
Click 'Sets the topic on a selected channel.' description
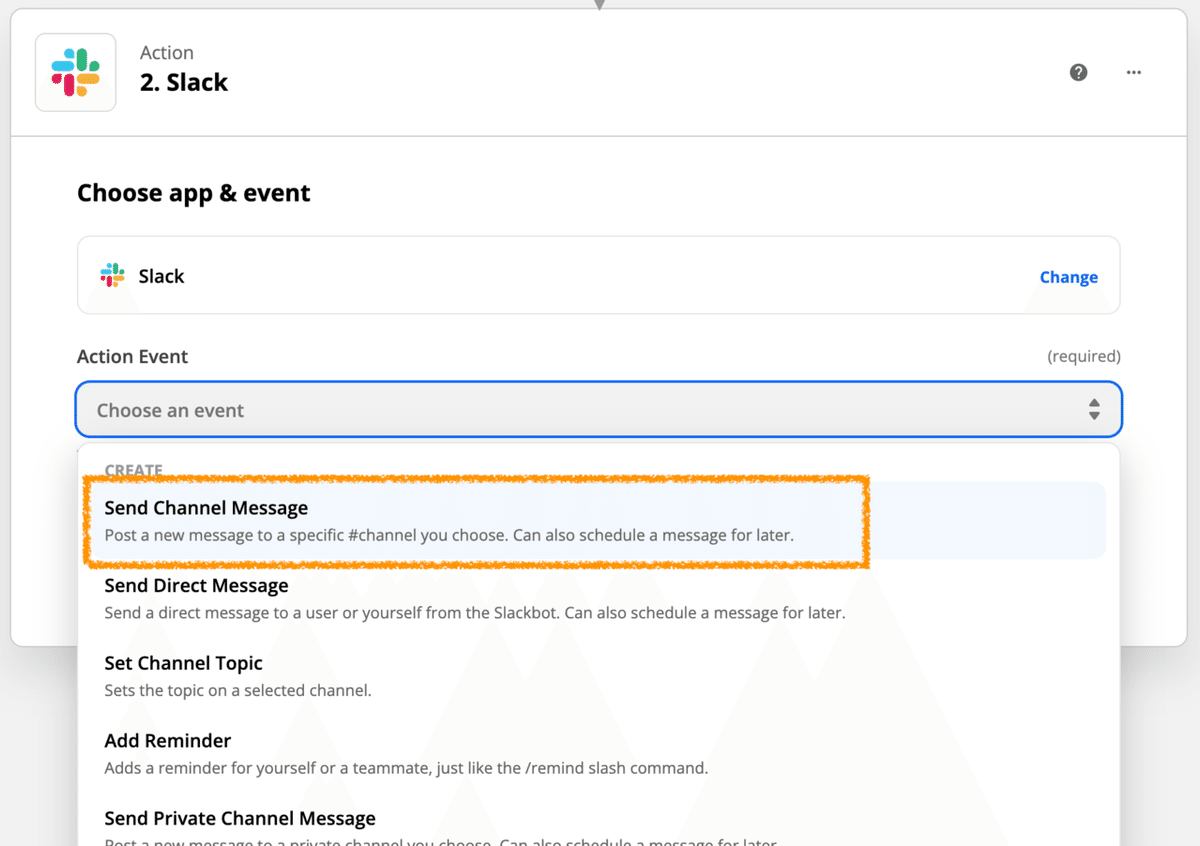tap(238, 690)
